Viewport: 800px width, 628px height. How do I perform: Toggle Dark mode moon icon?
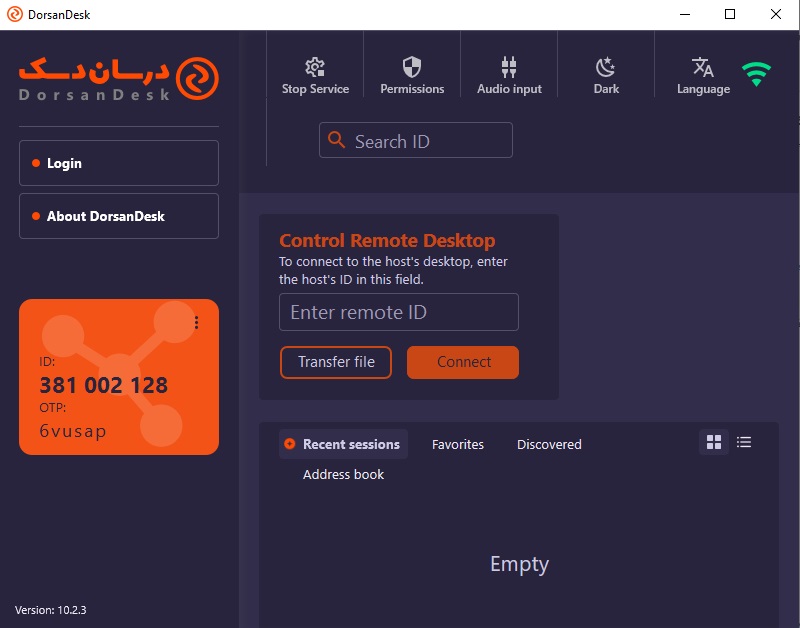pos(606,67)
